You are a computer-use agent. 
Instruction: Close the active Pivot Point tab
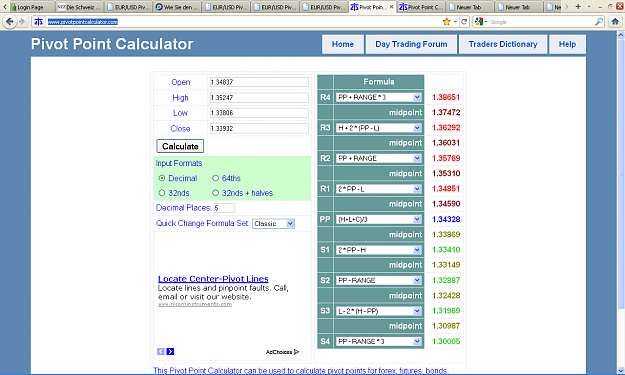pyautogui.click(x=391, y=7)
